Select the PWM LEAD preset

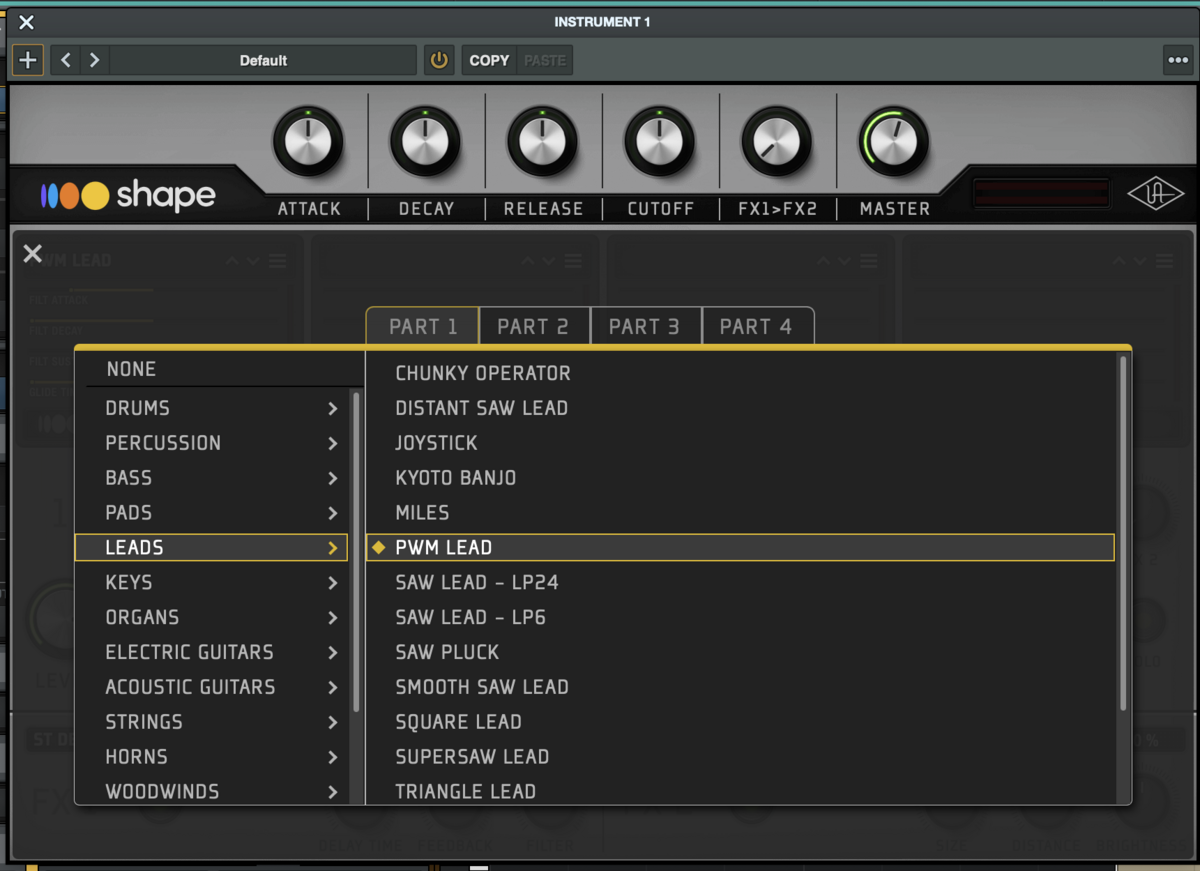click(740, 547)
